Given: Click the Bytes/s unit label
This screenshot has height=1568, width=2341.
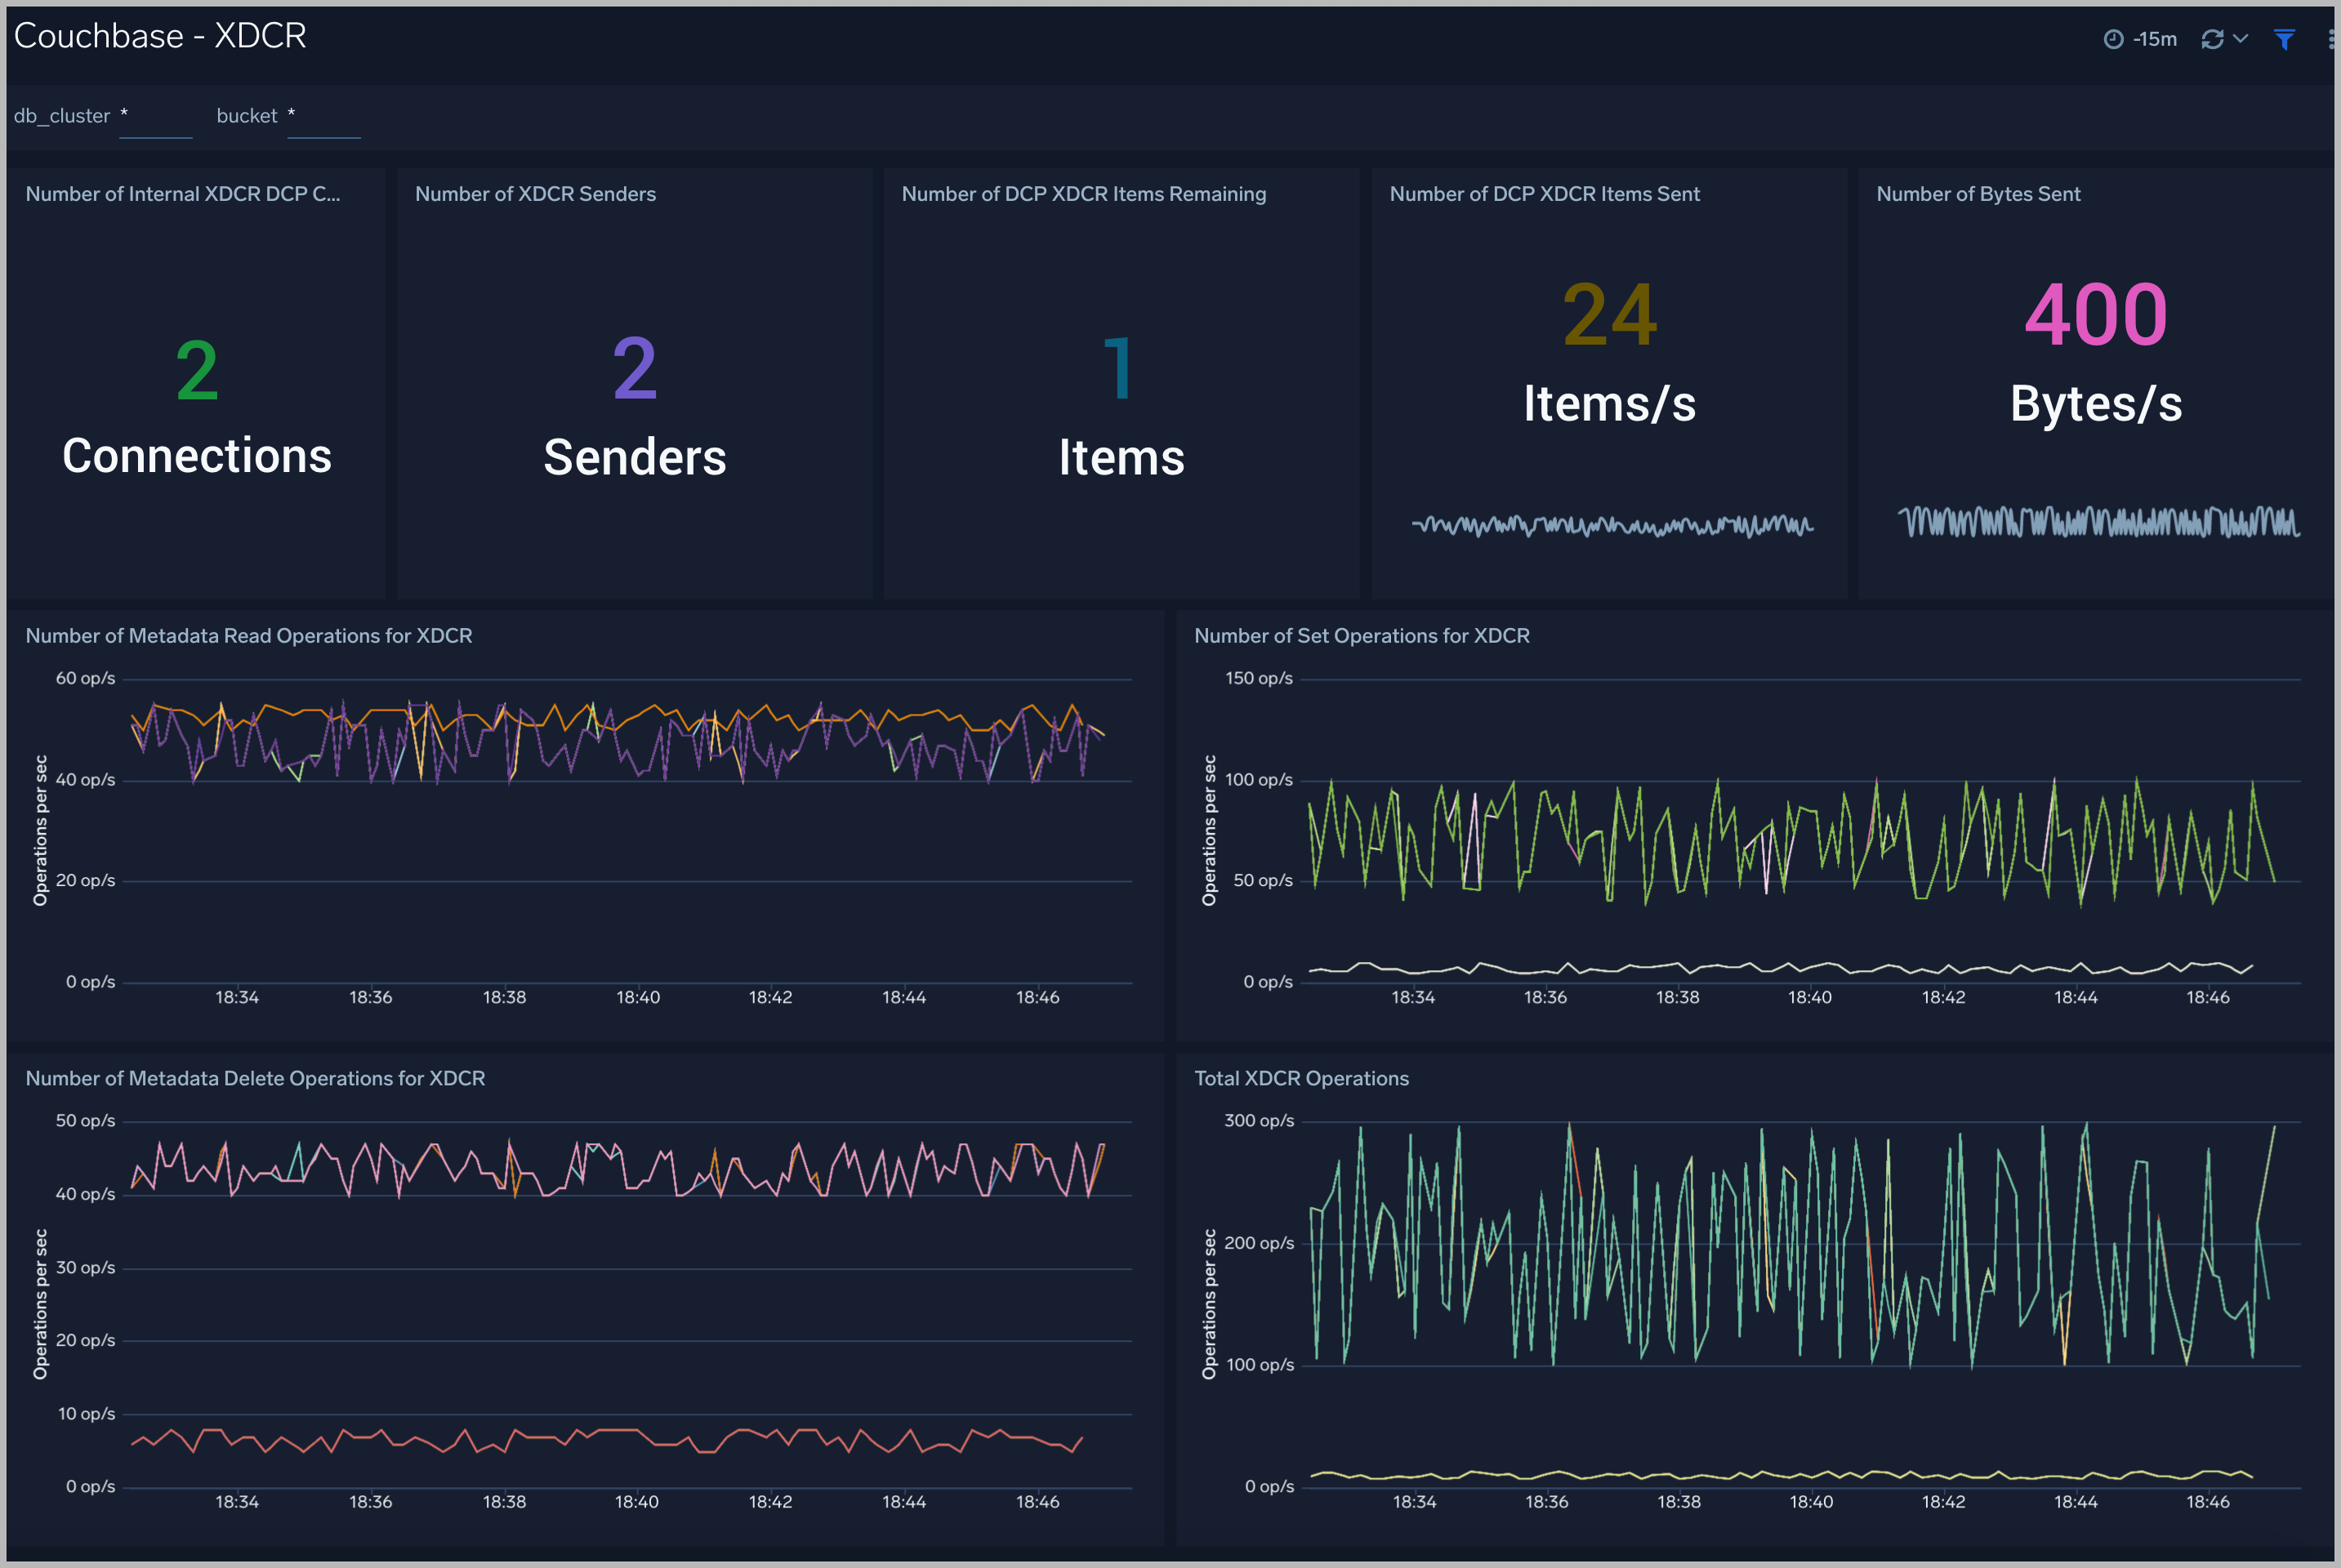Looking at the screenshot, I should coord(2096,404).
